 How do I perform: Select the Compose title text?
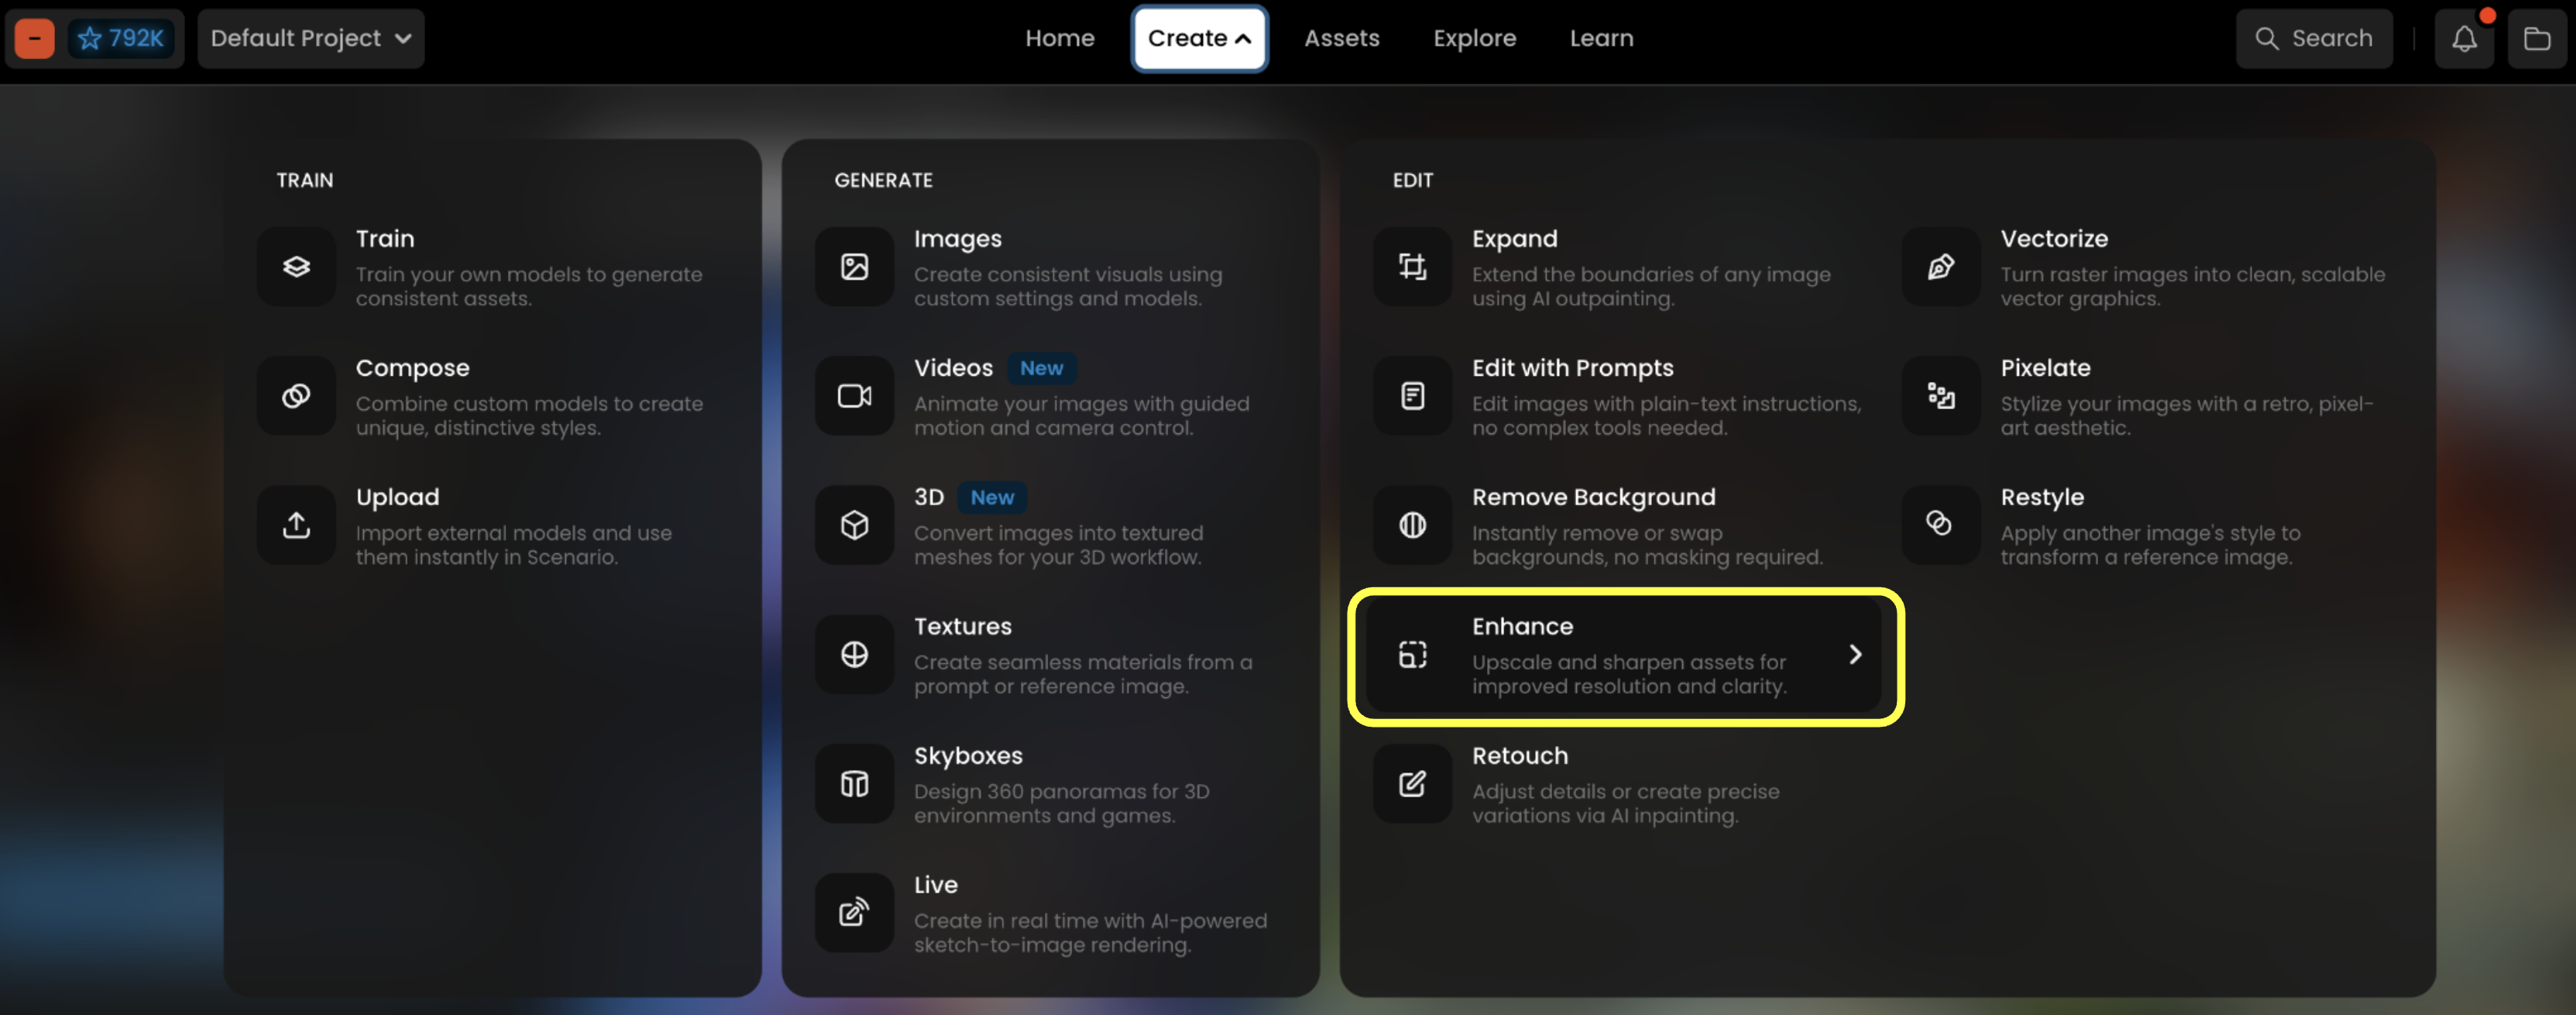tap(412, 368)
